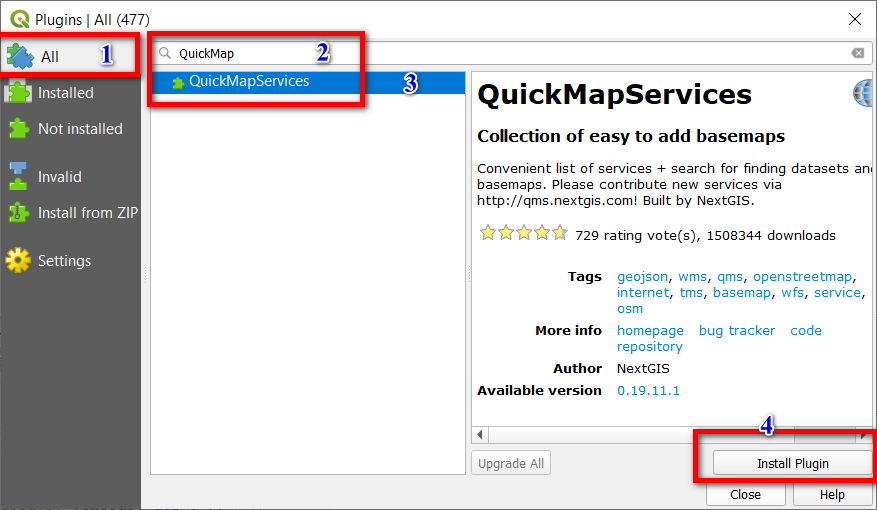Screen dimensions: 877x510
Task: Open the bug tracker link
Action: point(737,330)
